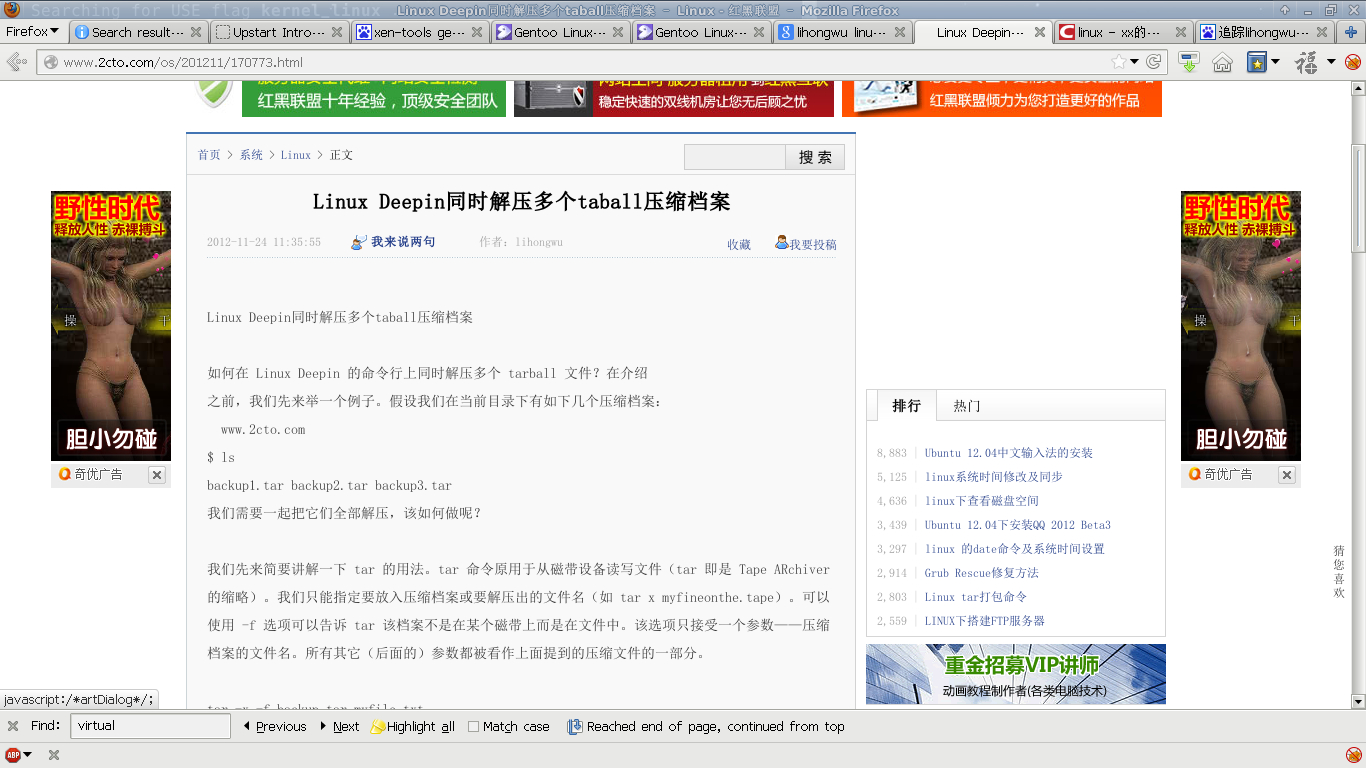This screenshot has width=1366, height=768.
Task: Click the 福 character toolbar icon
Action: [x=1306, y=62]
